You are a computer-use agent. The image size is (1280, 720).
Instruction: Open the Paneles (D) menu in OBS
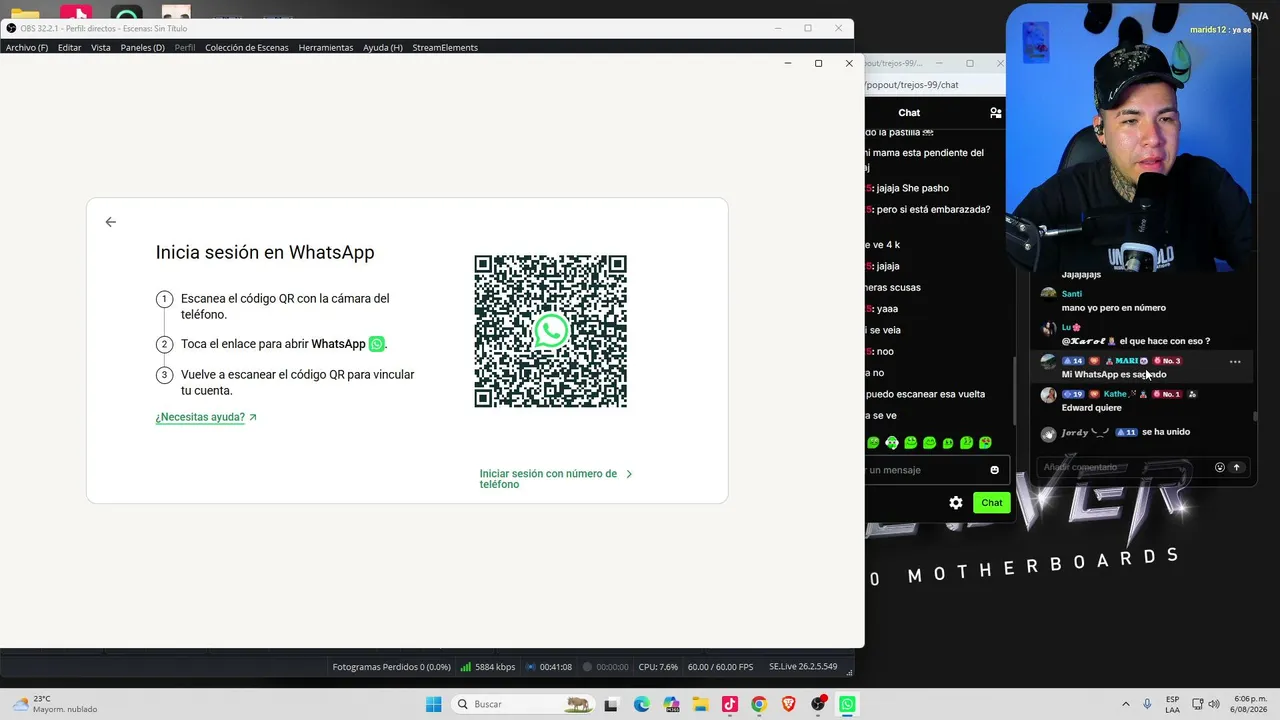143,47
